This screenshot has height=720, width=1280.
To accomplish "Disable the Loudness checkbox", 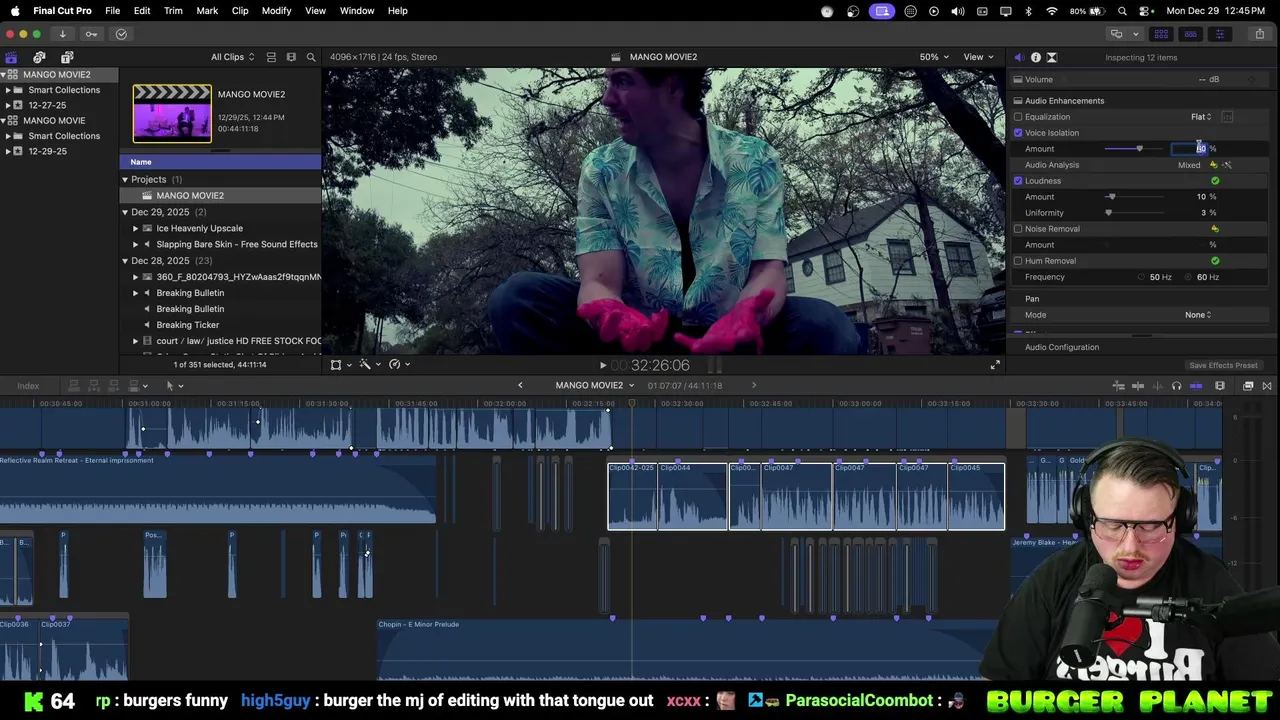I will click(x=1018, y=181).
